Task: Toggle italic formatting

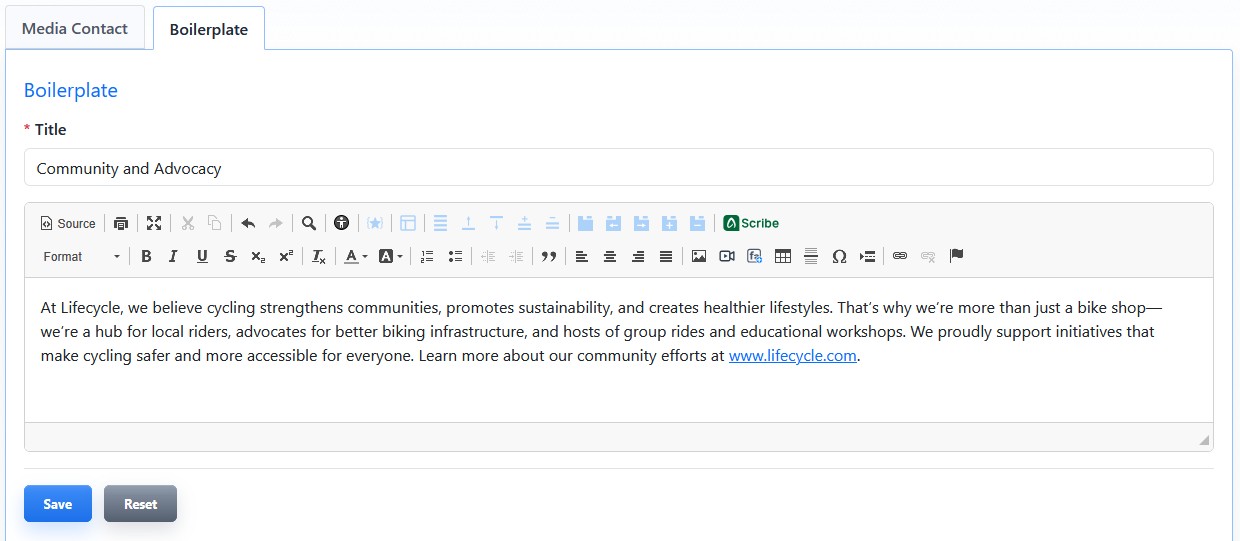Action: coord(173,257)
